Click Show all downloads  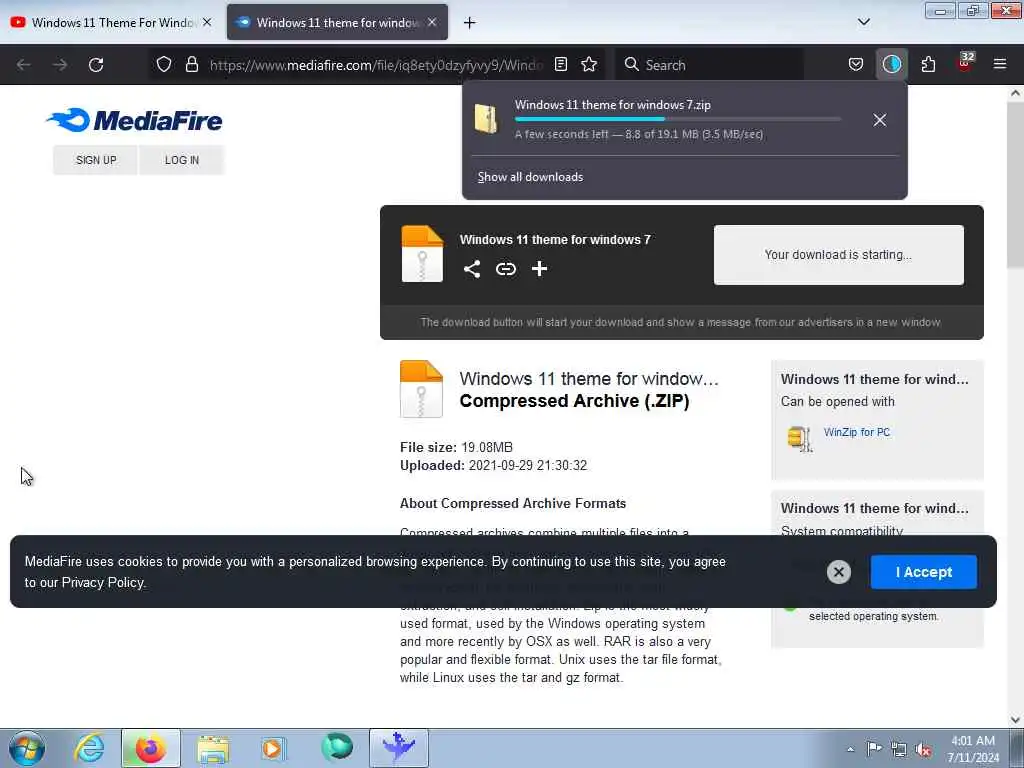[x=530, y=177]
